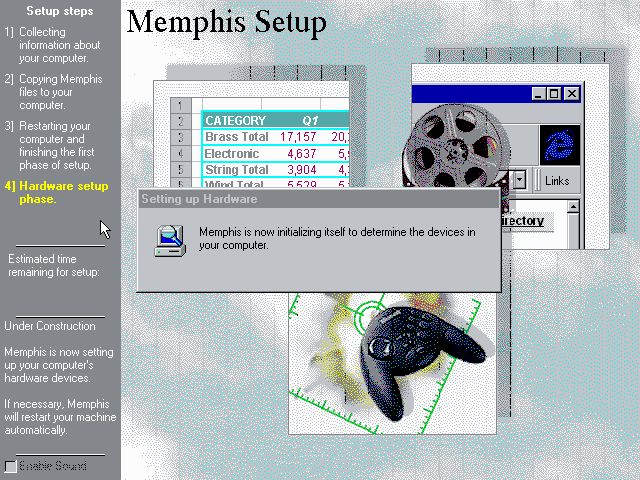Select spreadsheet row header 1
The image size is (640, 480).
180,105
